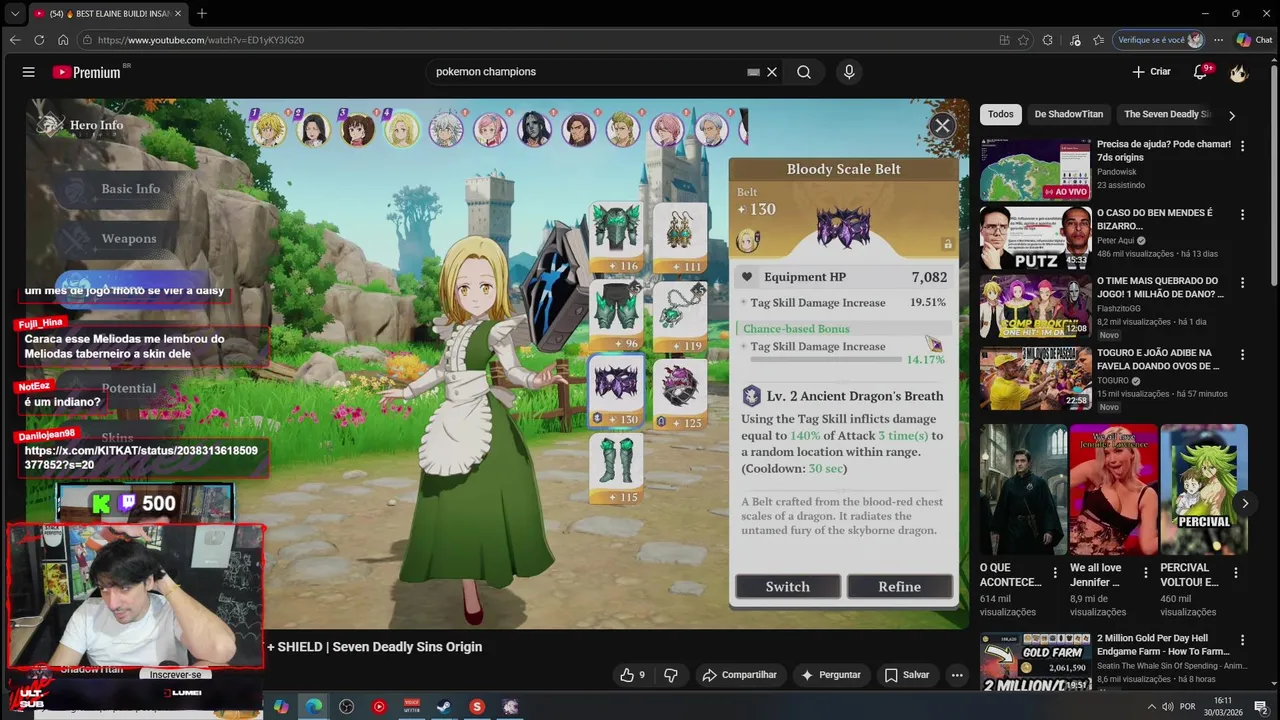Open options for TOGURO video
This screenshot has width=1280, height=720.
pos(1243,354)
